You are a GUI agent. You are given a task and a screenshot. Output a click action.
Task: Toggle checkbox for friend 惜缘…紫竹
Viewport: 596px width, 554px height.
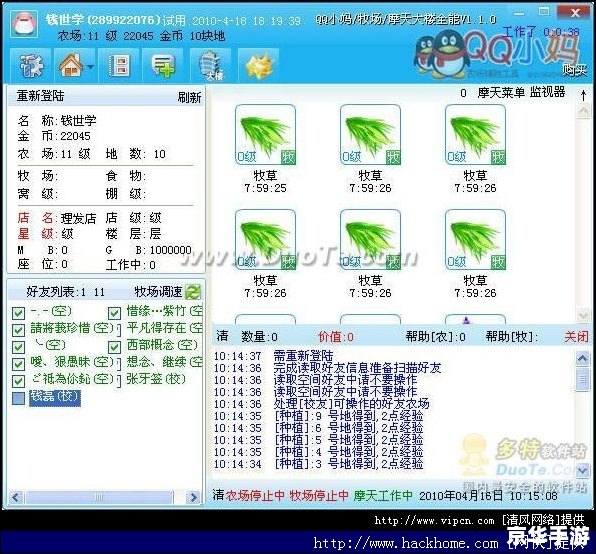pyautogui.click(x=114, y=313)
